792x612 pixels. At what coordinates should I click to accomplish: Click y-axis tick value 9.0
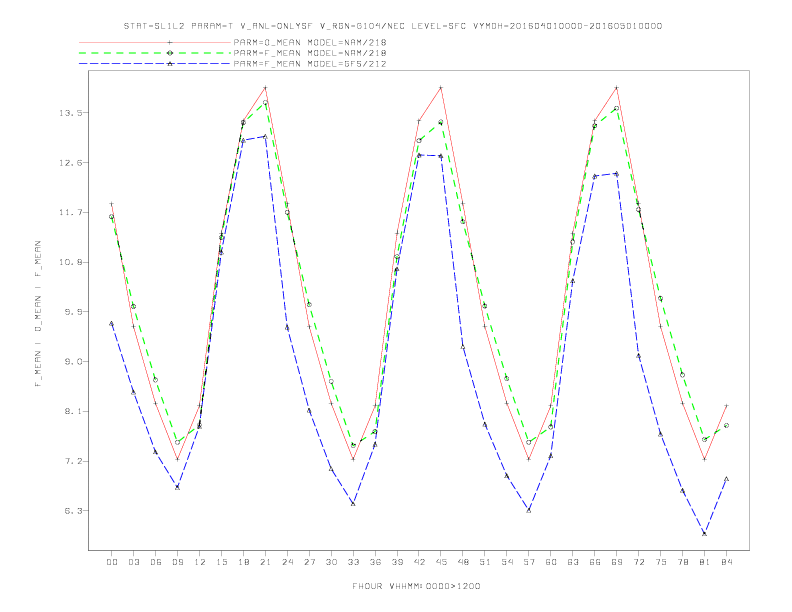73,362
